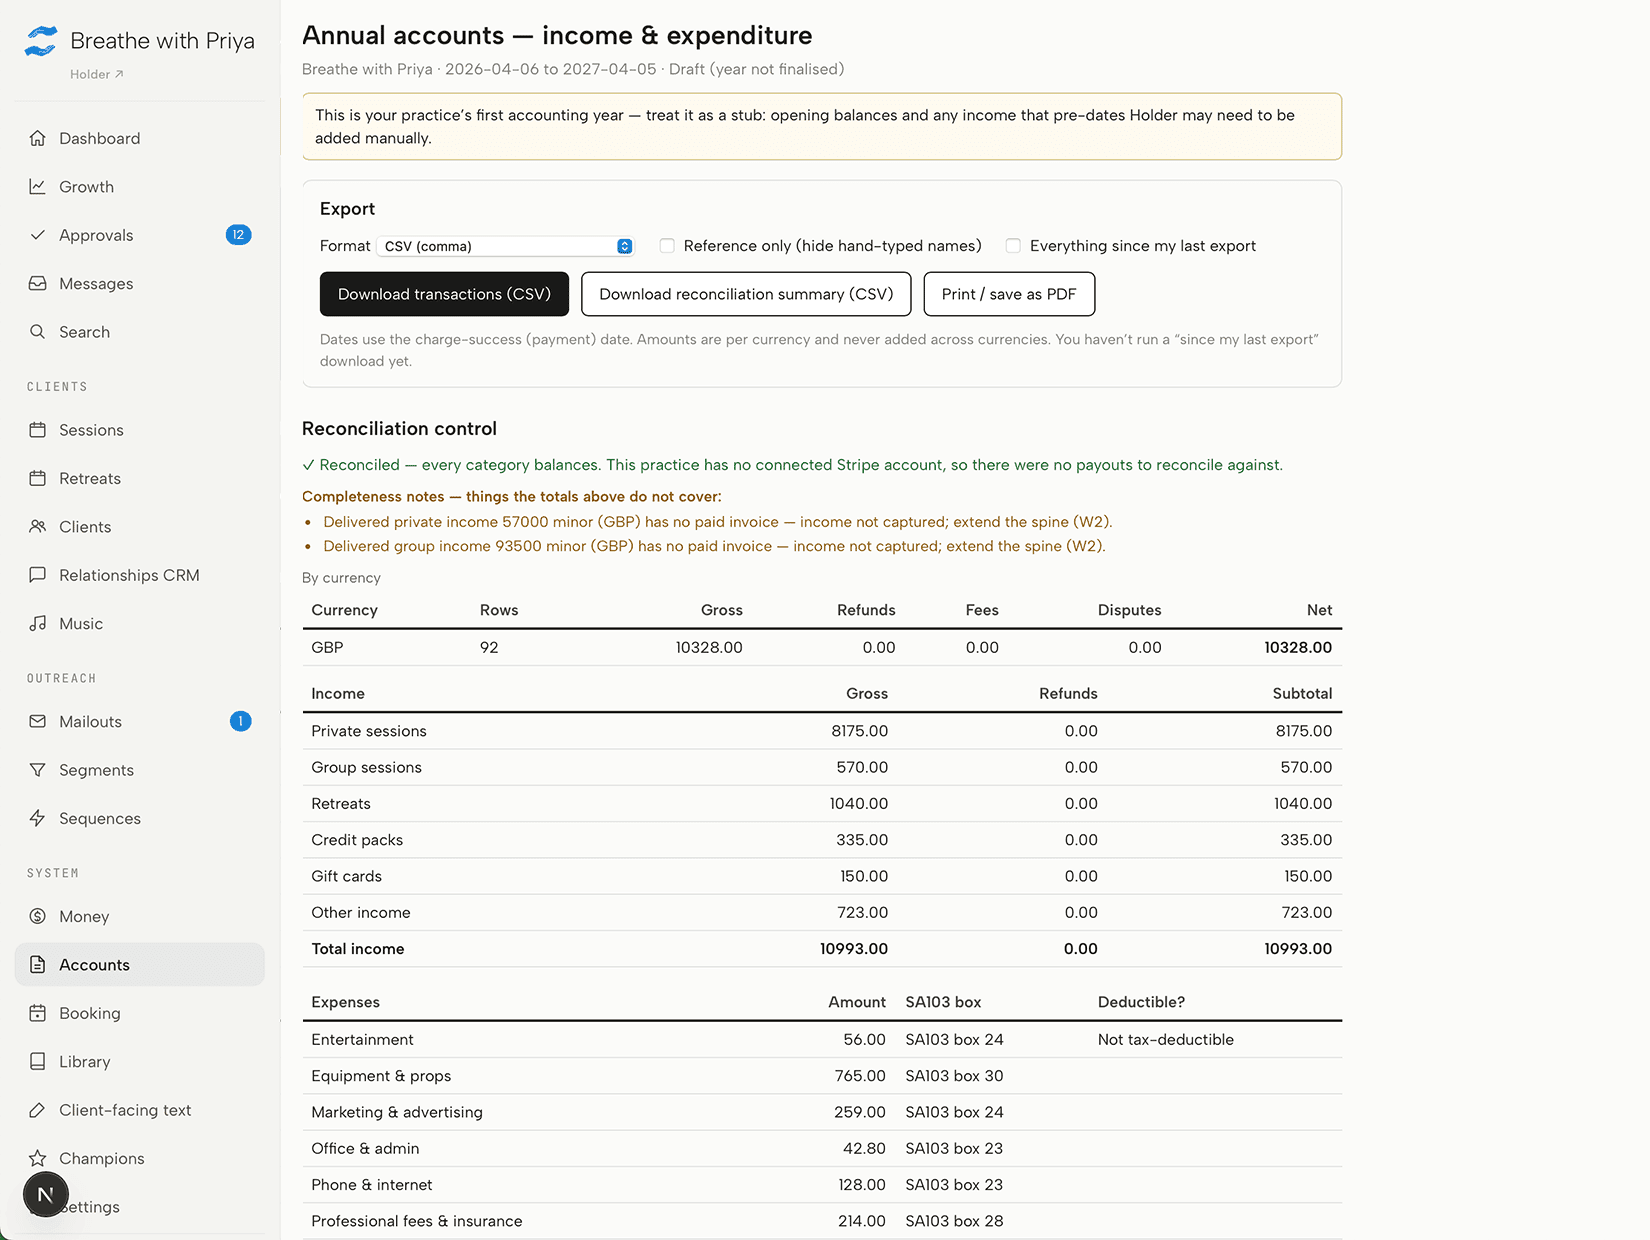Viewport: 1650px width, 1240px height.
Task: Click the Rows count 92 cell
Action: 489,647
